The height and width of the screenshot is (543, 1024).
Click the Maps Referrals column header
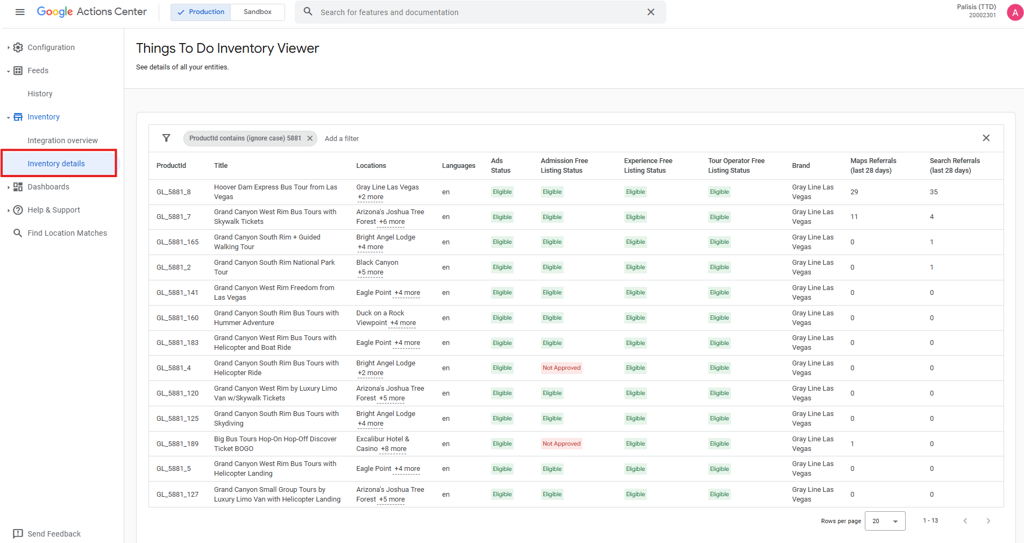click(x=873, y=165)
